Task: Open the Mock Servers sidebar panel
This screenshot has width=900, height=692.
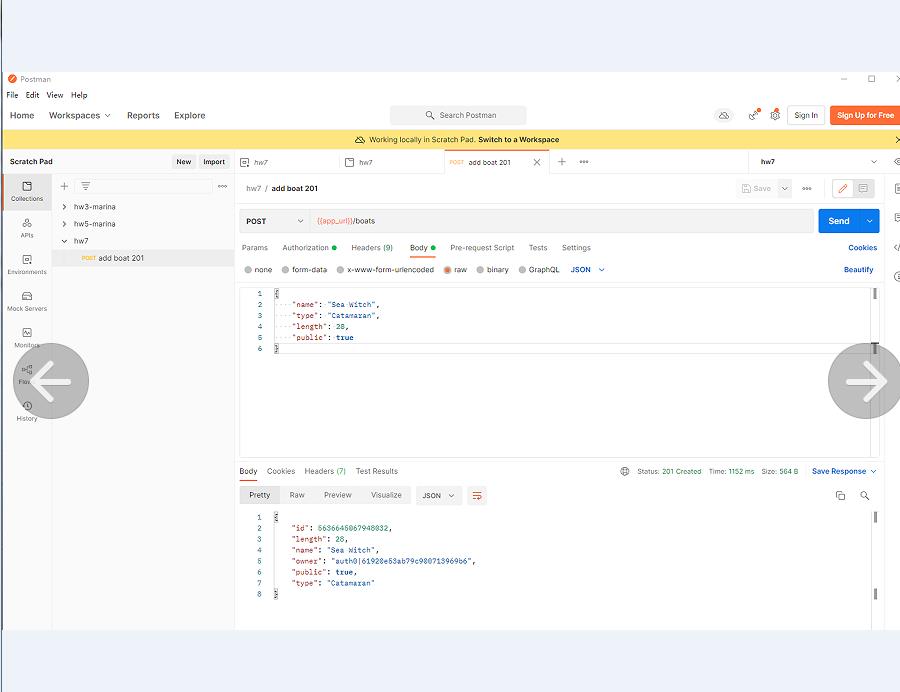Action: tap(27, 301)
